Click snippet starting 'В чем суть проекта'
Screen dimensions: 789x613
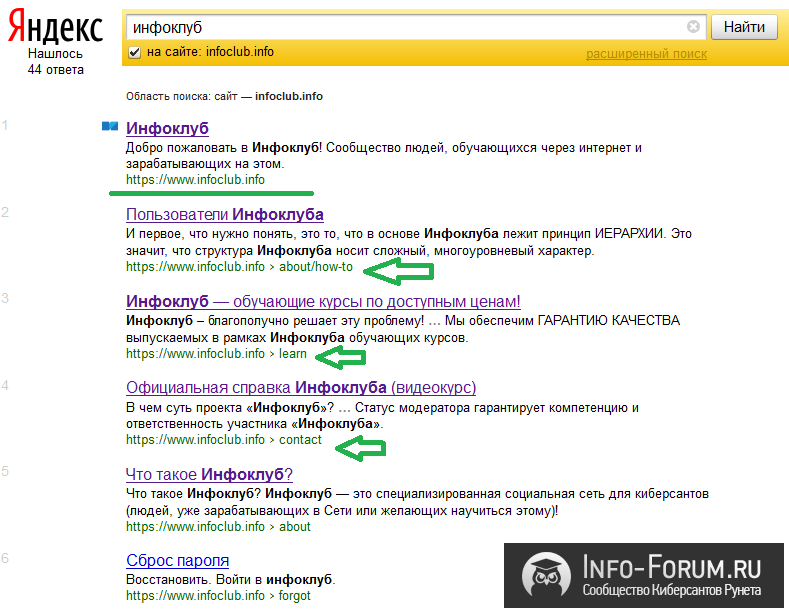(x=382, y=415)
